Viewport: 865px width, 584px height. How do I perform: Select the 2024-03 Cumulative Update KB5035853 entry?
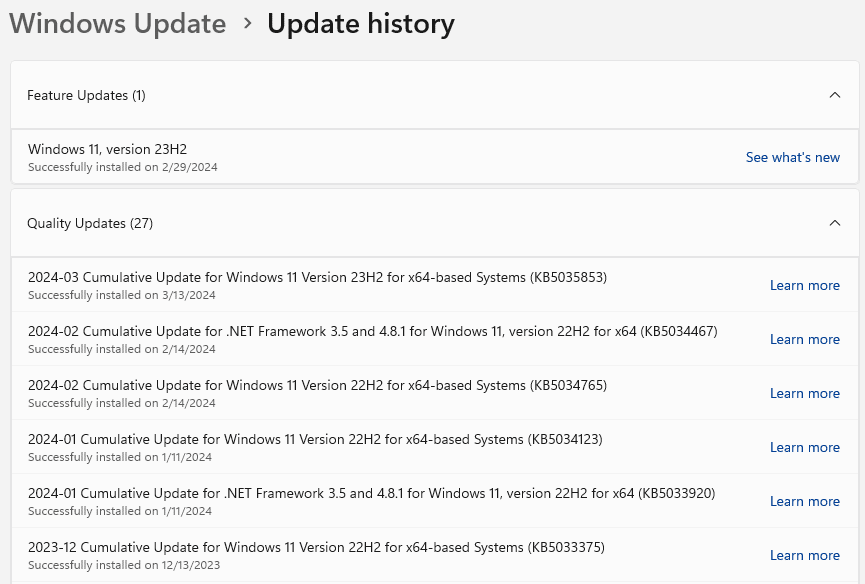pyautogui.click(x=435, y=285)
